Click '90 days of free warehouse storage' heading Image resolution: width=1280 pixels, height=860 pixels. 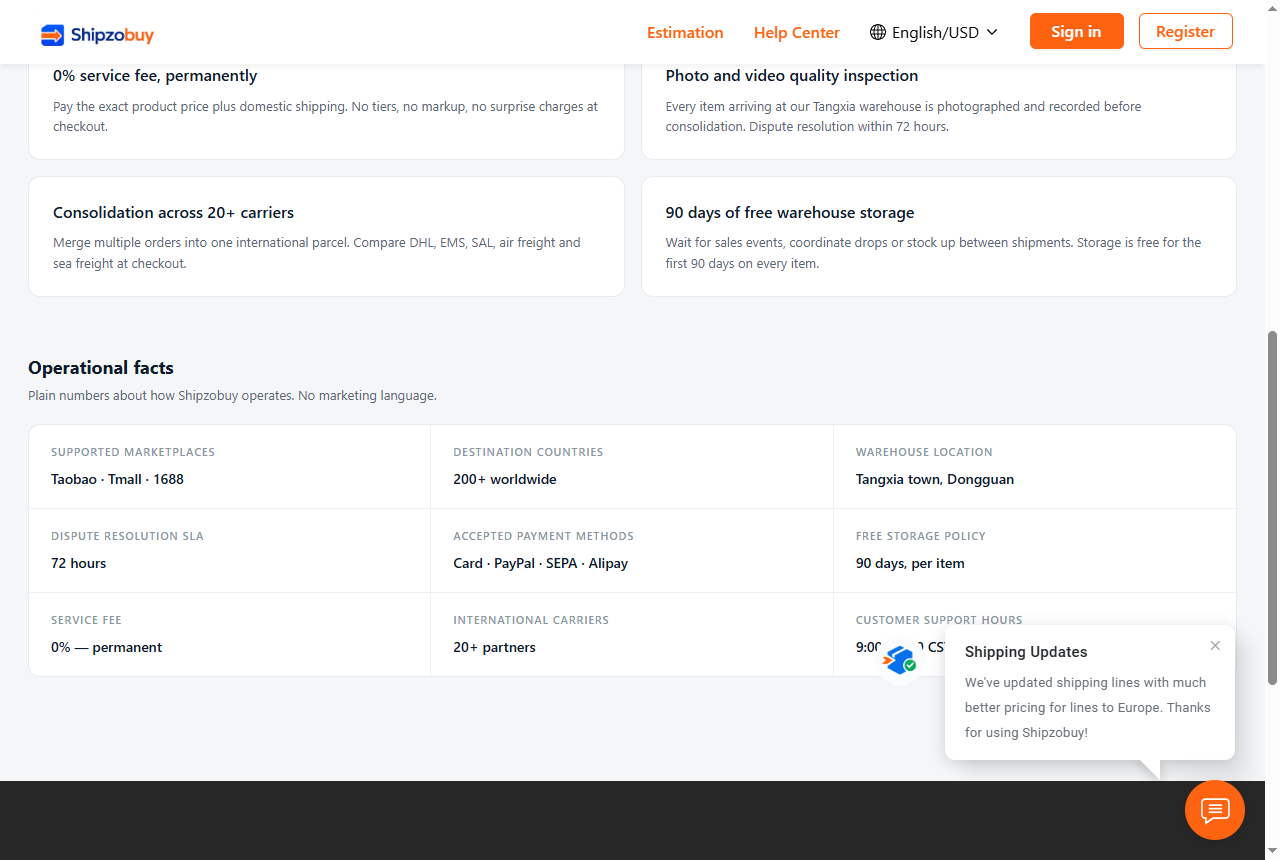click(790, 212)
